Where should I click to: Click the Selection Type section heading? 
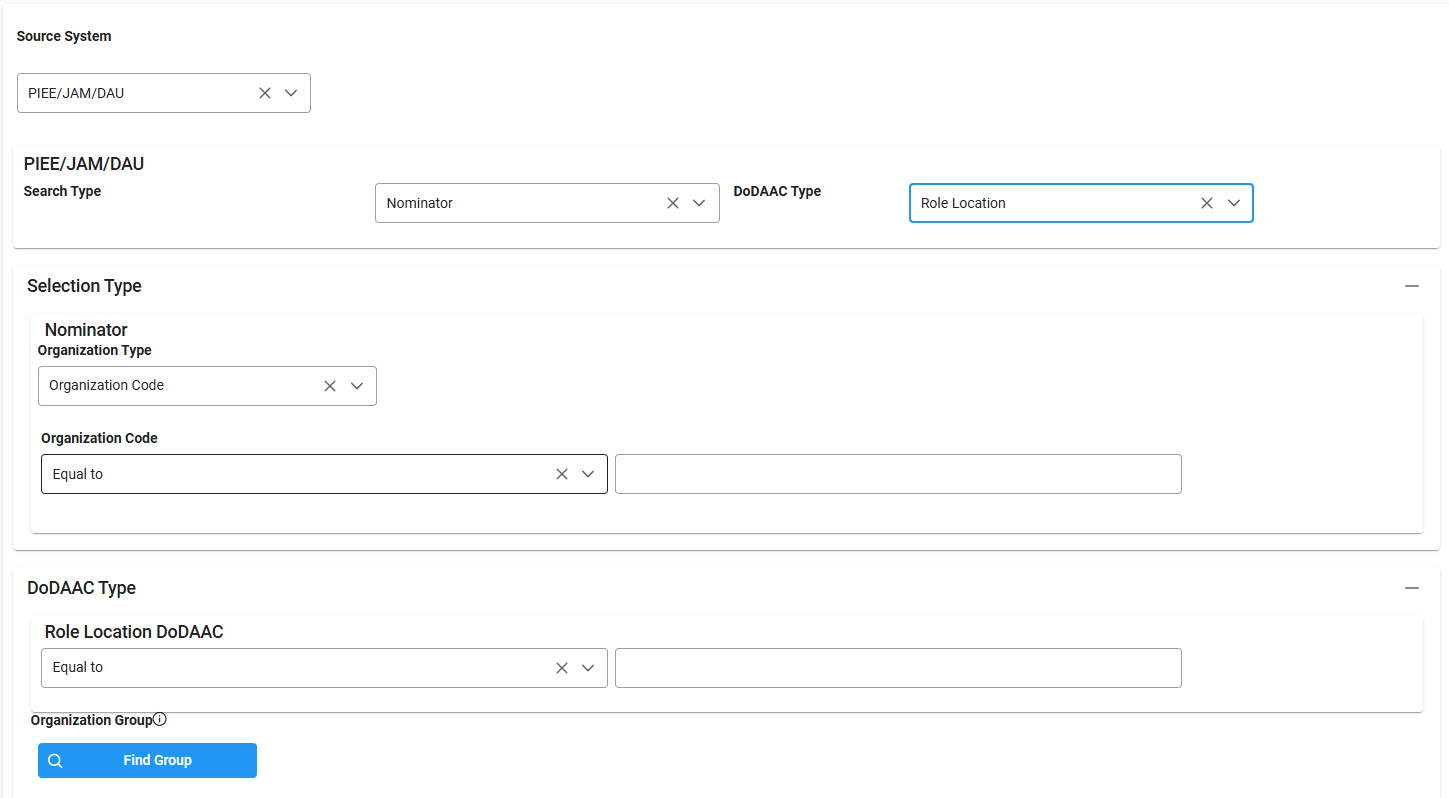(x=84, y=286)
